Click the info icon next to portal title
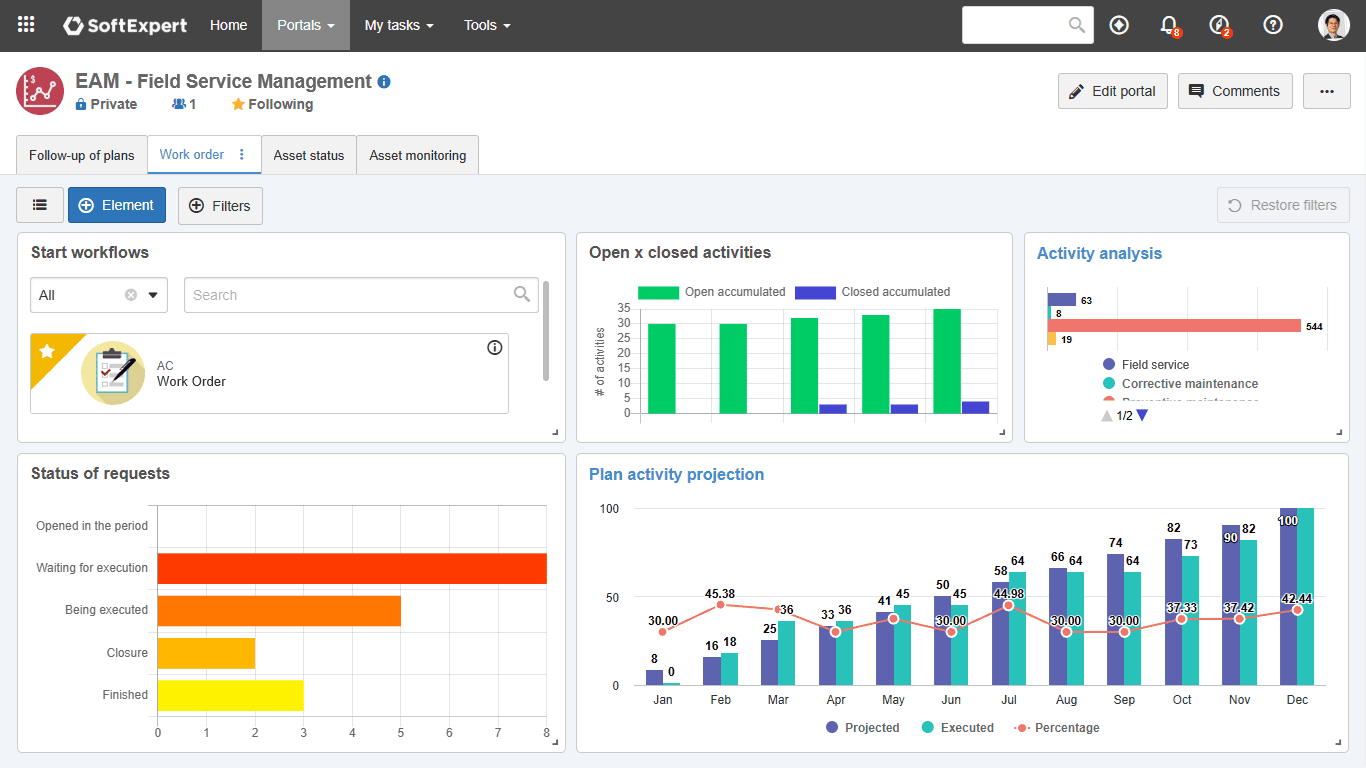The height and width of the screenshot is (768, 1366). point(384,82)
